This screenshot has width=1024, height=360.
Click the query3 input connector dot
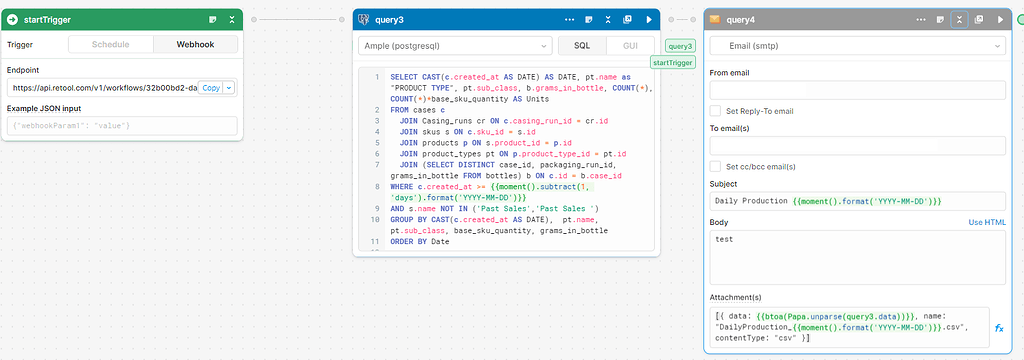[342, 19]
